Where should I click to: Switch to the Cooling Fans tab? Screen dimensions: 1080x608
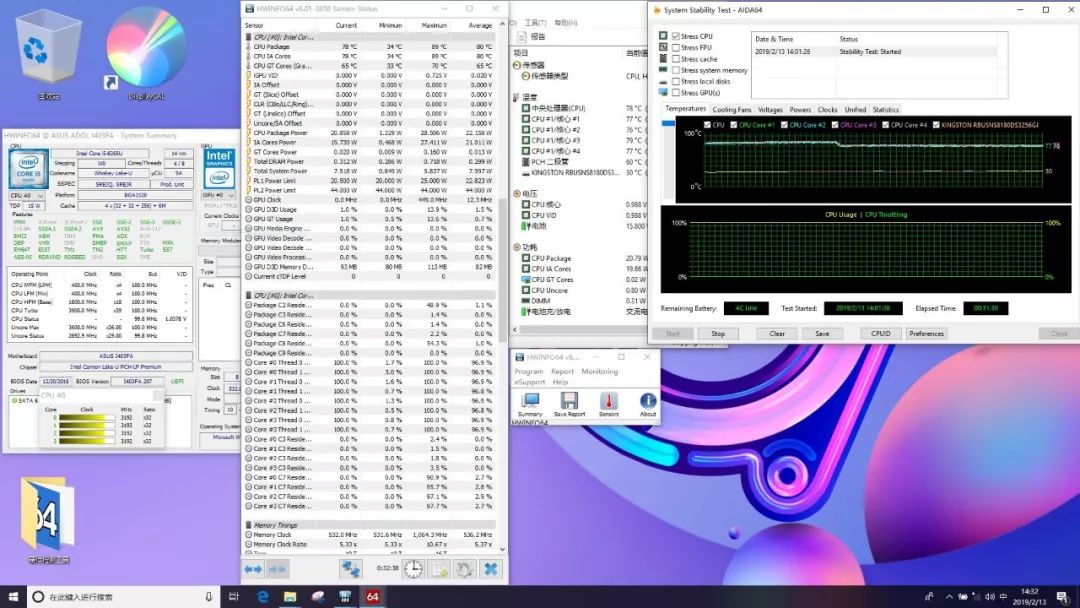[731, 110]
